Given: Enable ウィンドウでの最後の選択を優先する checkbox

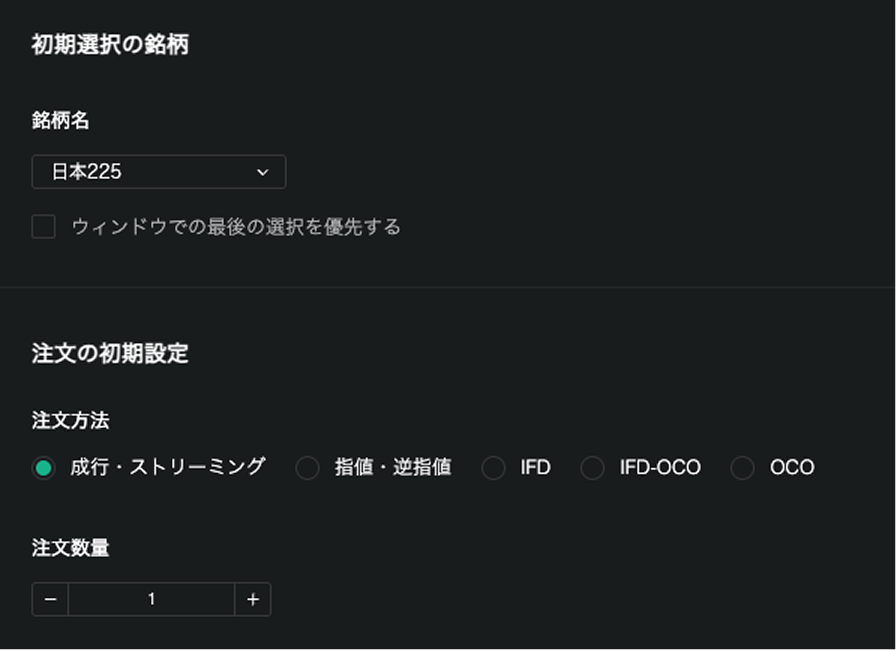Looking at the screenshot, I should pyautogui.click(x=43, y=227).
